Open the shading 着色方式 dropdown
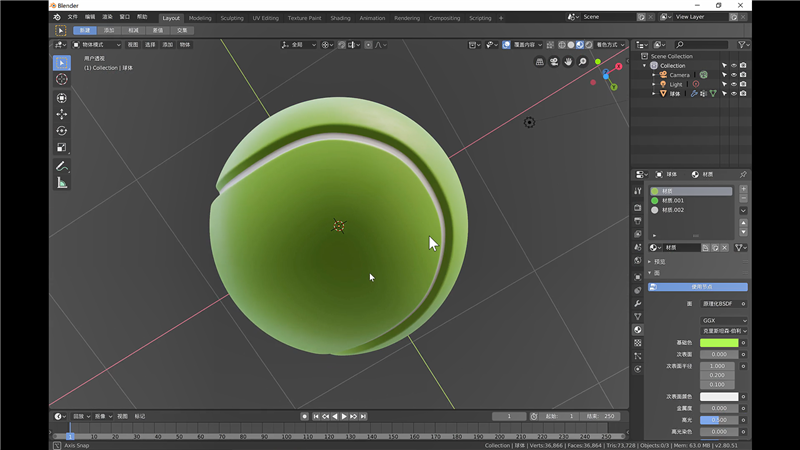 pyautogui.click(x=610, y=45)
